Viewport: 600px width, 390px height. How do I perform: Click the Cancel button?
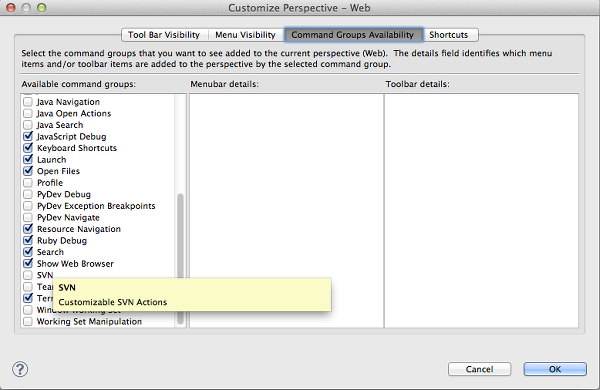(x=479, y=369)
